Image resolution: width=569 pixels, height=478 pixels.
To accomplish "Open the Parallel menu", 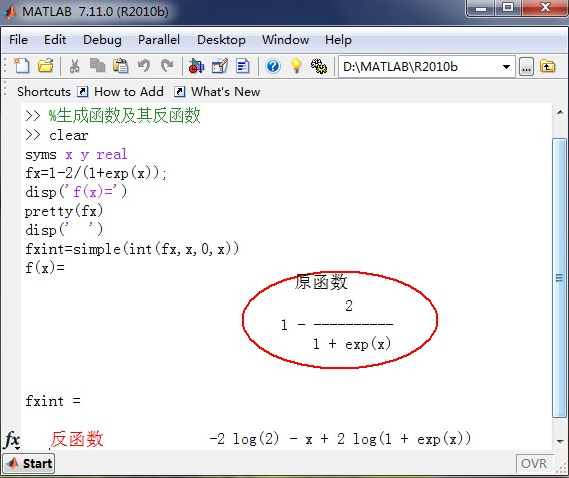I will (x=159, y=40).
